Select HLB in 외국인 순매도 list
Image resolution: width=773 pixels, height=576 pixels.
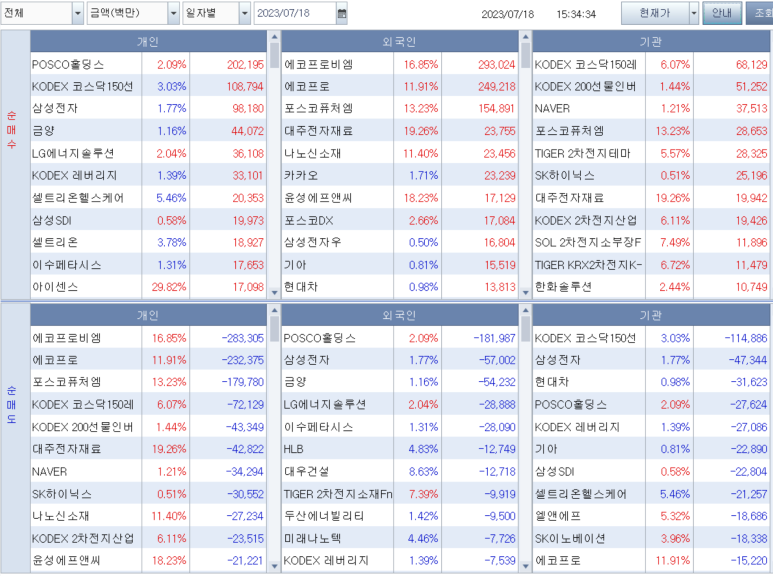point(293,449)
